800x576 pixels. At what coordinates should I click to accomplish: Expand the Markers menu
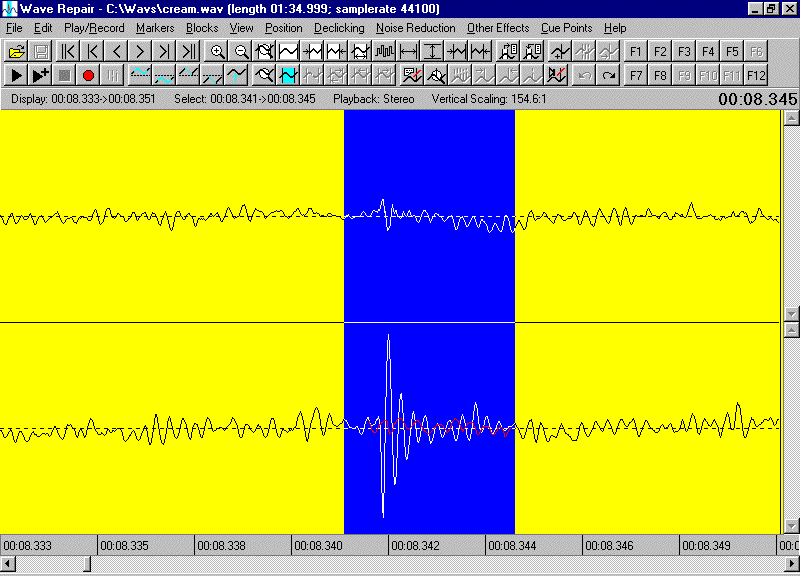154,28
